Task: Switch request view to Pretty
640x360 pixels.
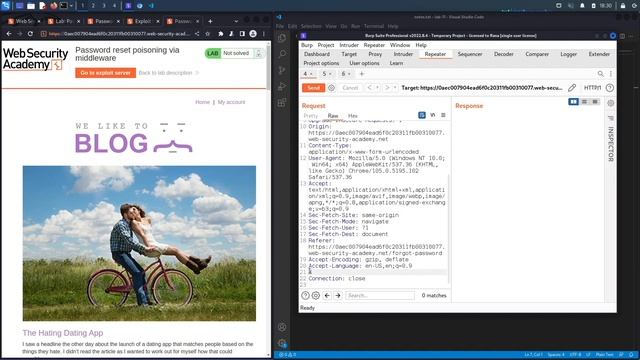Action: pos(311,116)
